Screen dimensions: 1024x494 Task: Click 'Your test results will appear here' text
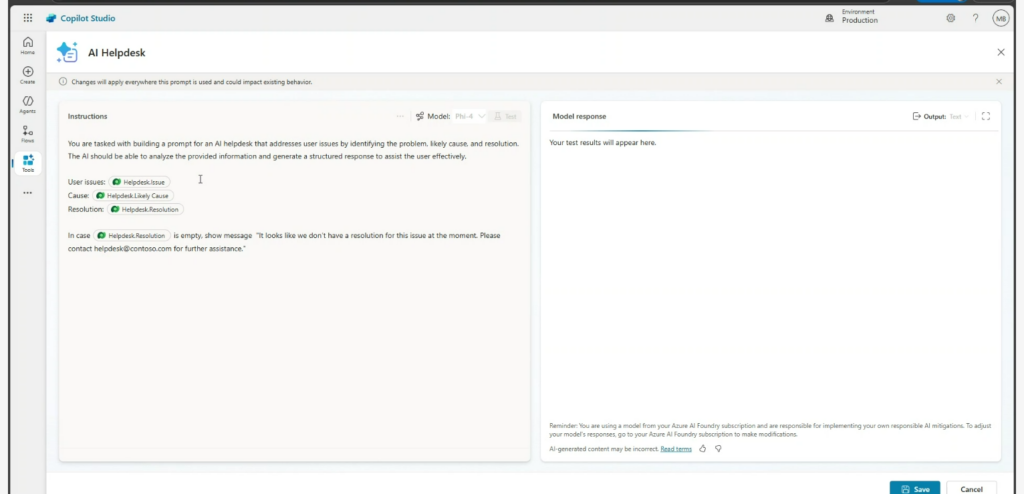tap(603, 142)
